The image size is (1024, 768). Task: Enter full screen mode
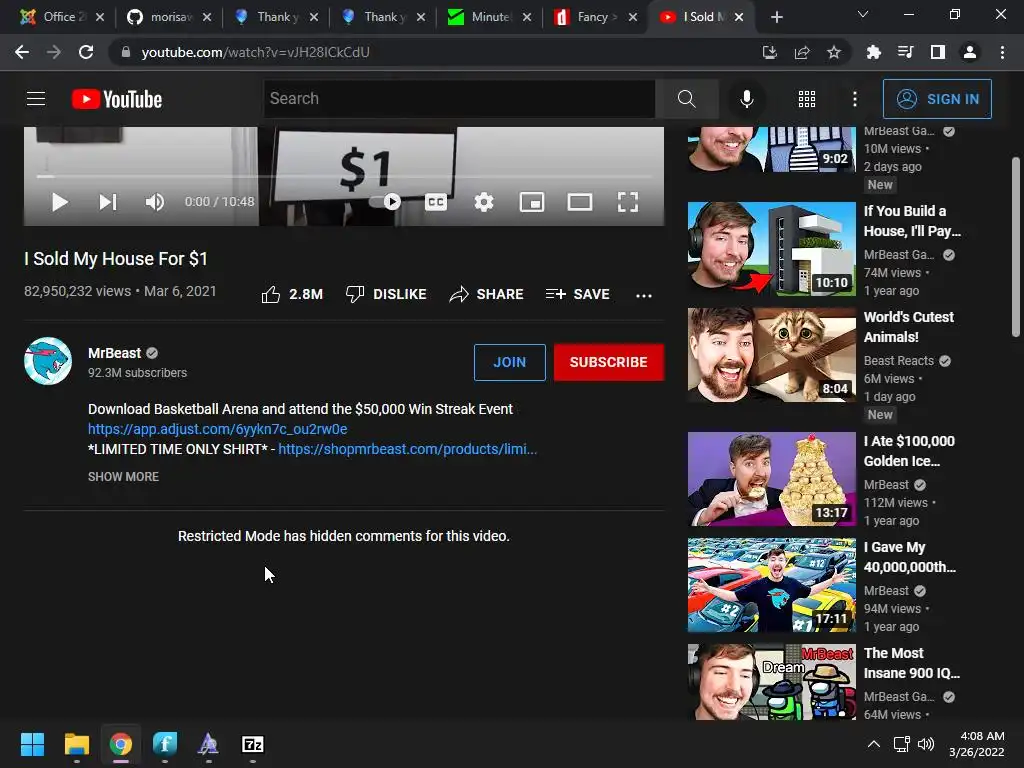pyautogui.click(x=628, y=202)
